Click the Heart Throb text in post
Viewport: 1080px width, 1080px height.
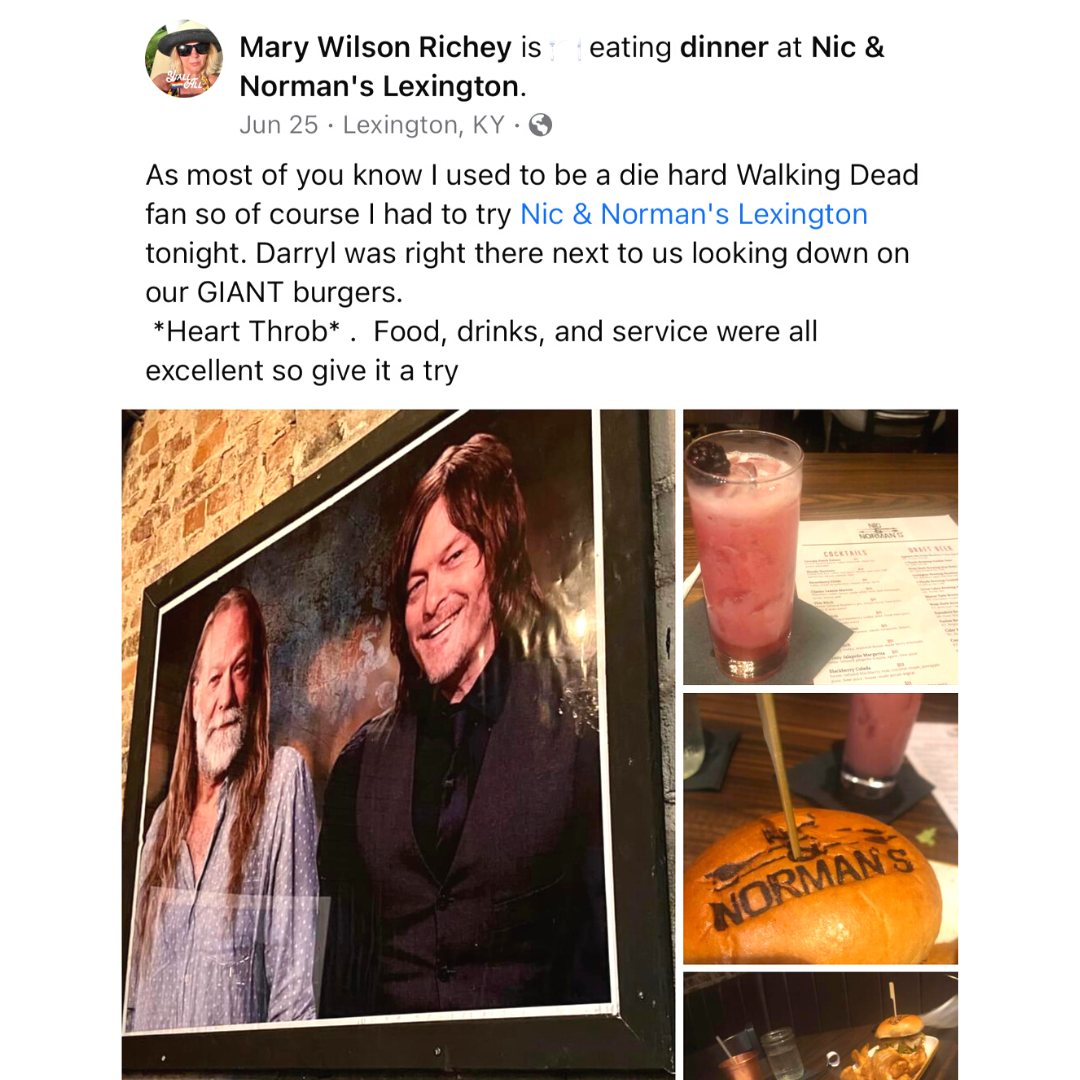247,331
